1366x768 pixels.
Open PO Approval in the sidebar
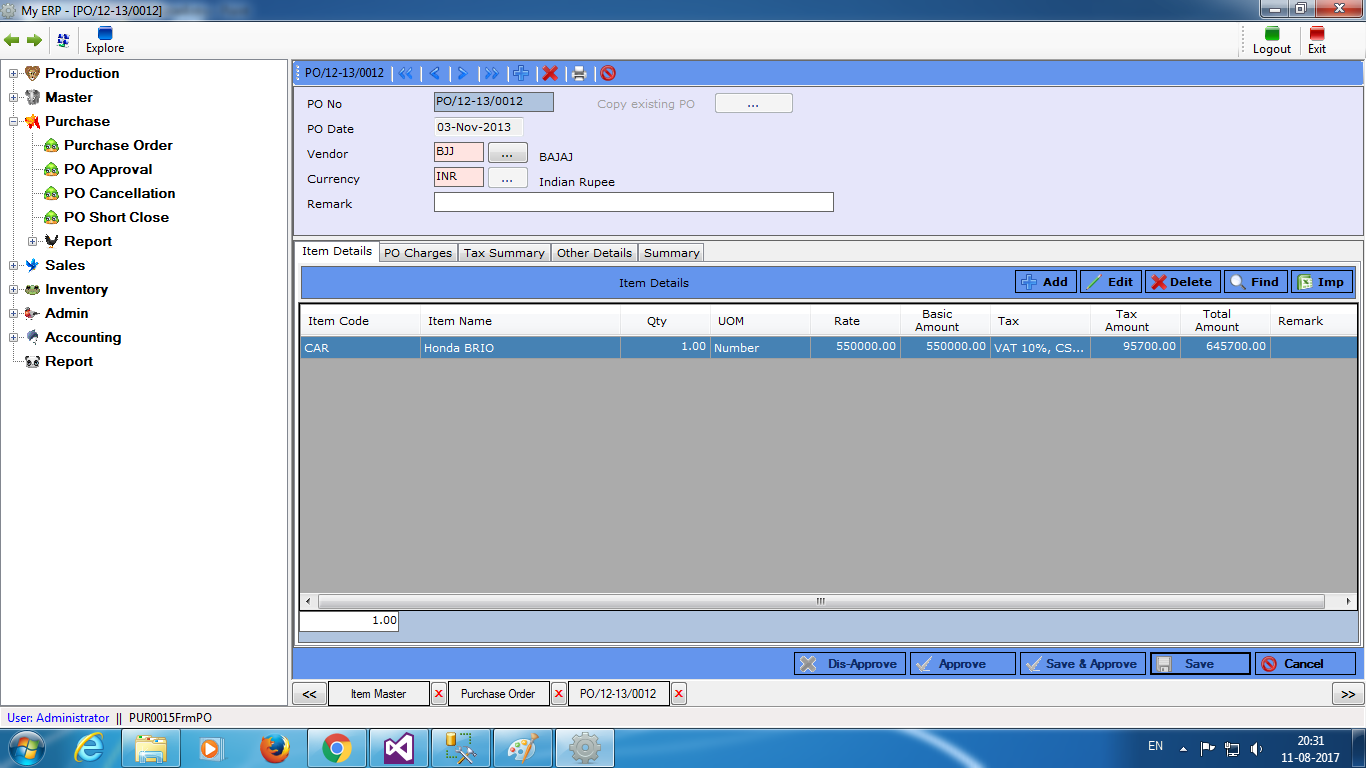[x=108, y=169]
